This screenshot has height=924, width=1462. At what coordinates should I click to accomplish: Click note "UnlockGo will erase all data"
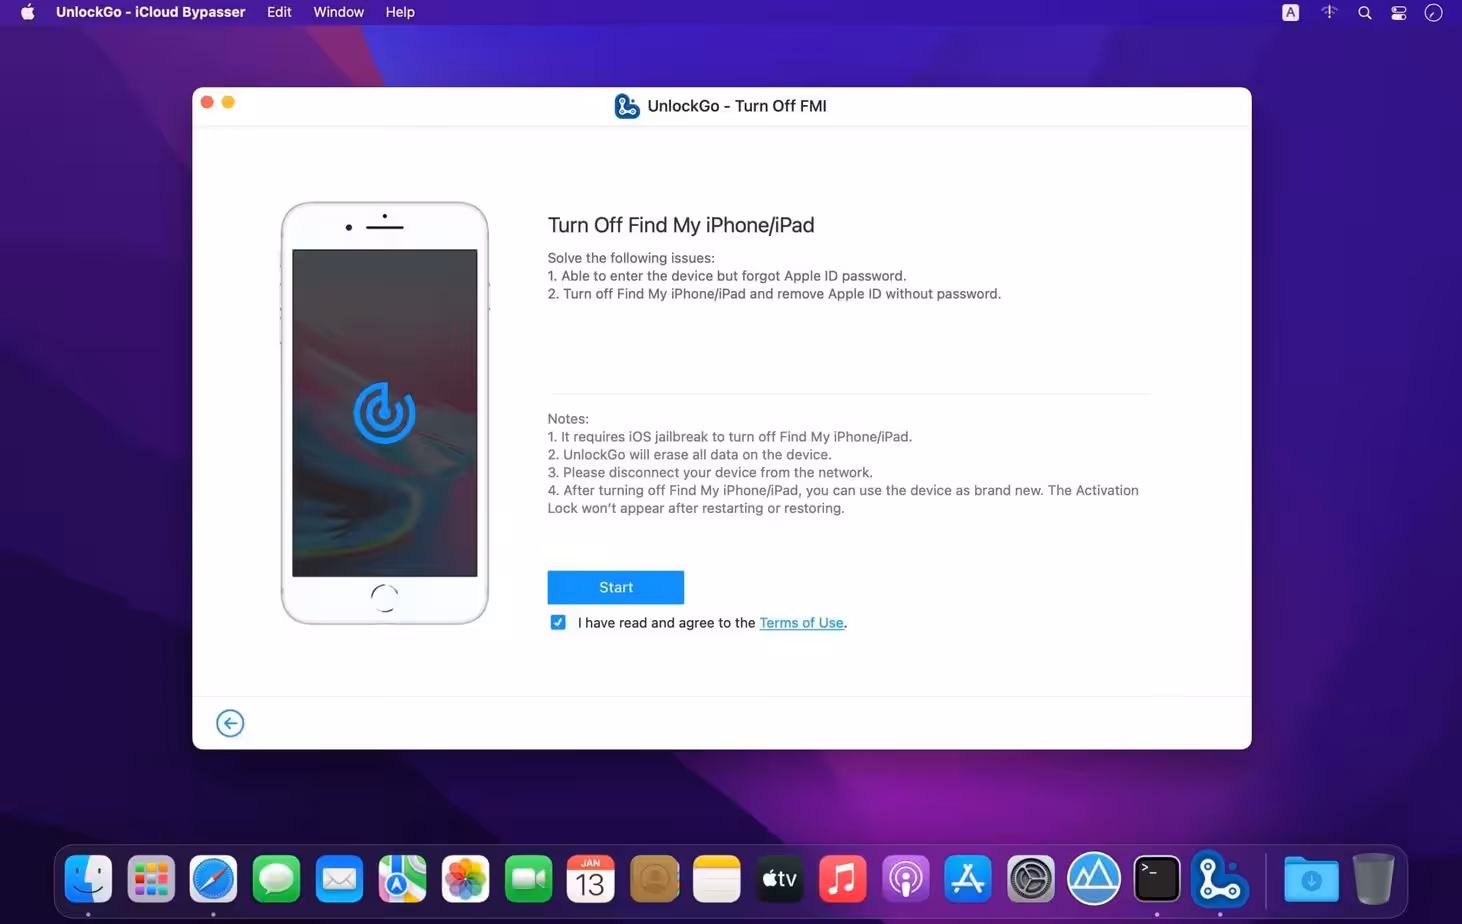point(689,454)
